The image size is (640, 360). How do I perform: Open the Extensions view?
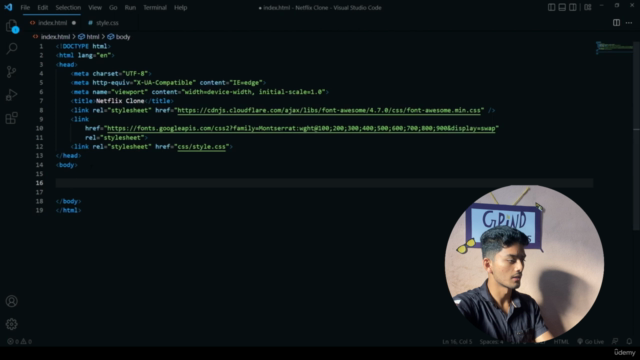[11, 118]
